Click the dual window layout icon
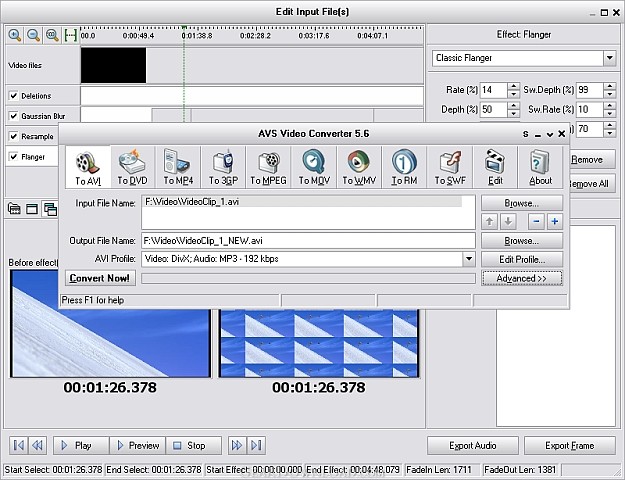 pyautogui.click(x=50, y=209)
